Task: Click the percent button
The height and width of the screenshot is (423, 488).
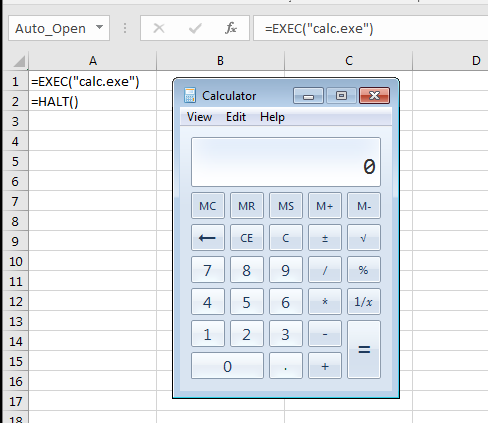Action: coord(364,270)
